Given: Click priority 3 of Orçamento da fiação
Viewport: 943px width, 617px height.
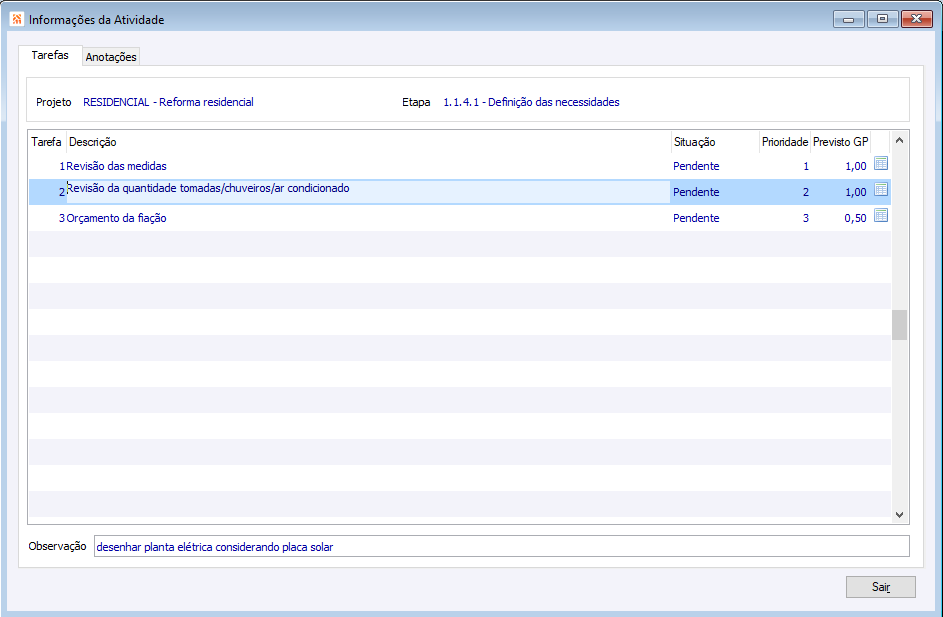Looking at the screenshot, I should 805,218.
